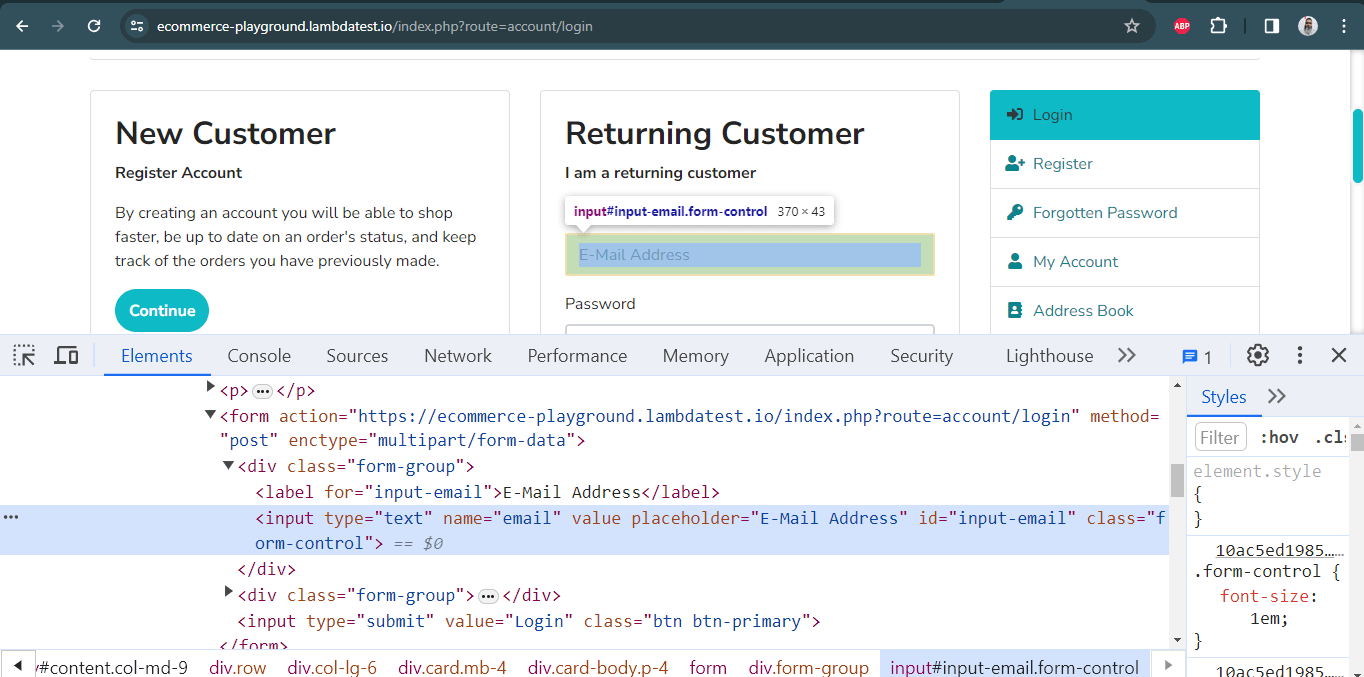Reload the page via the refresh icon
The image size is (1364, 677).
pyautogui.click(x=93, y=25)
